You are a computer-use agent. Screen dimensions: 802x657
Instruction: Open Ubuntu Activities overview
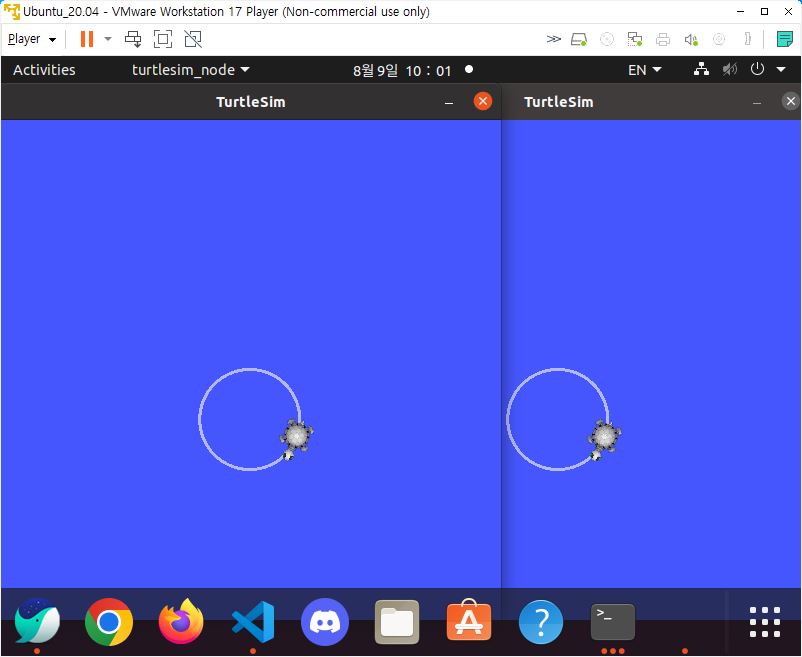tap(44, 70)
